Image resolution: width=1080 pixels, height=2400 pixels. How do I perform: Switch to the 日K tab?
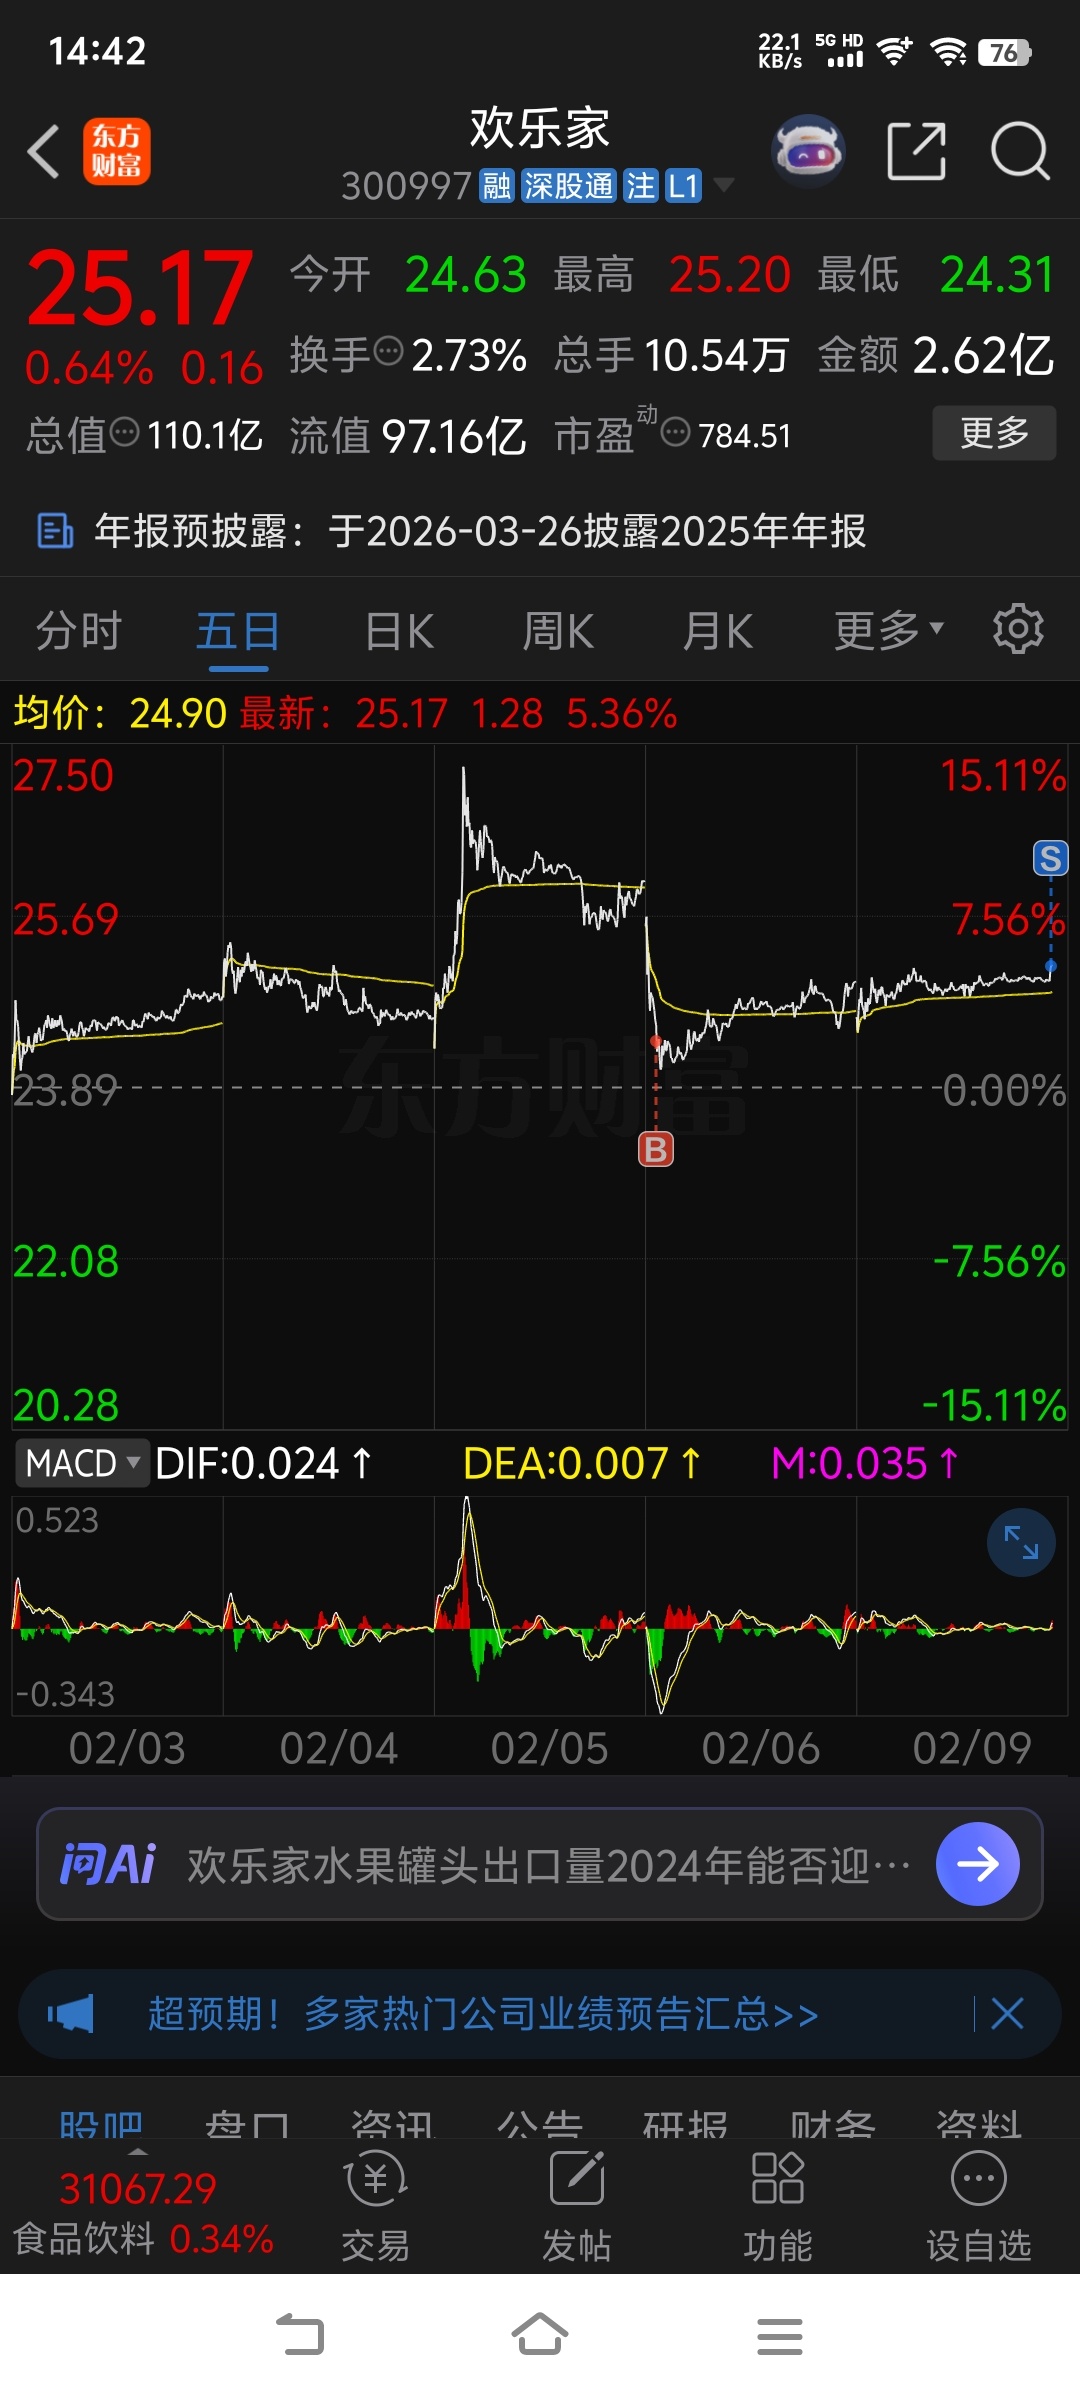click(x=399, y=631)
